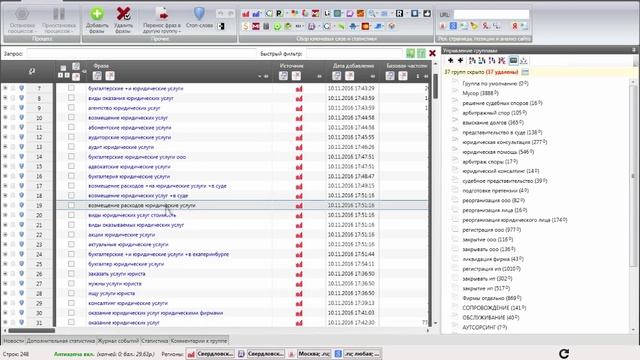Click the blue bars statistics collection icon
Image resolution: width=640 pixels, height=360 pixels.
256,14
